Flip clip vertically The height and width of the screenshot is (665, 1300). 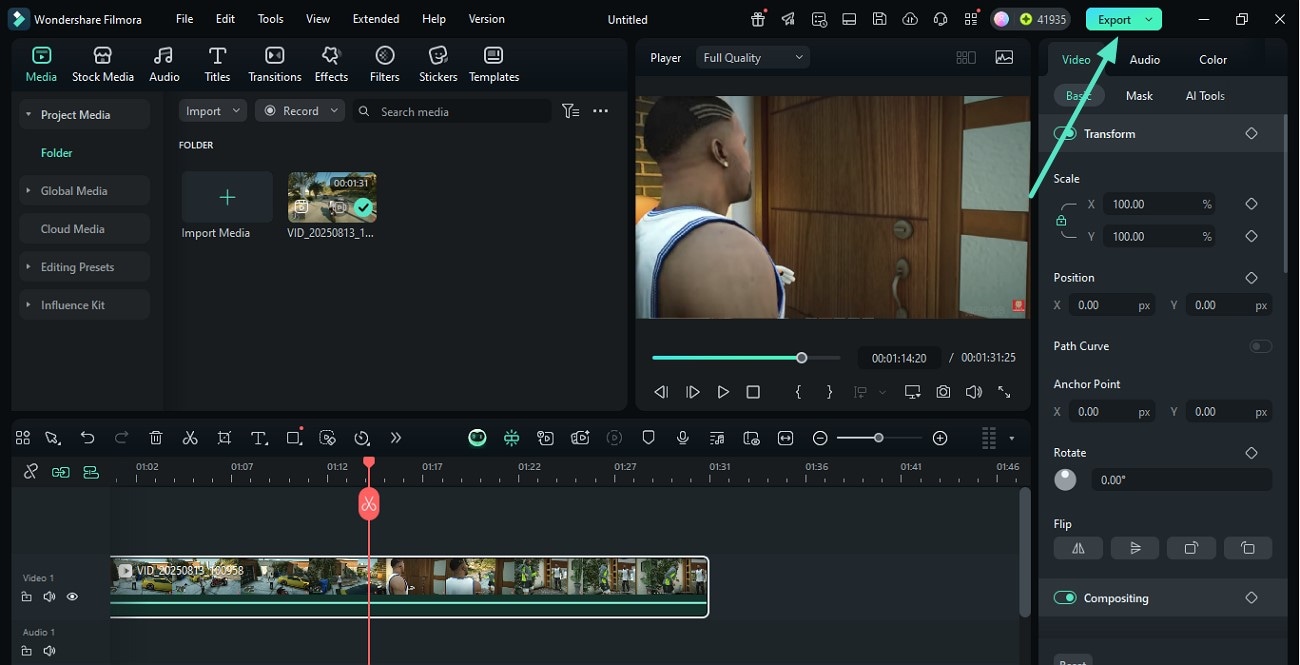pos(1135,548)
